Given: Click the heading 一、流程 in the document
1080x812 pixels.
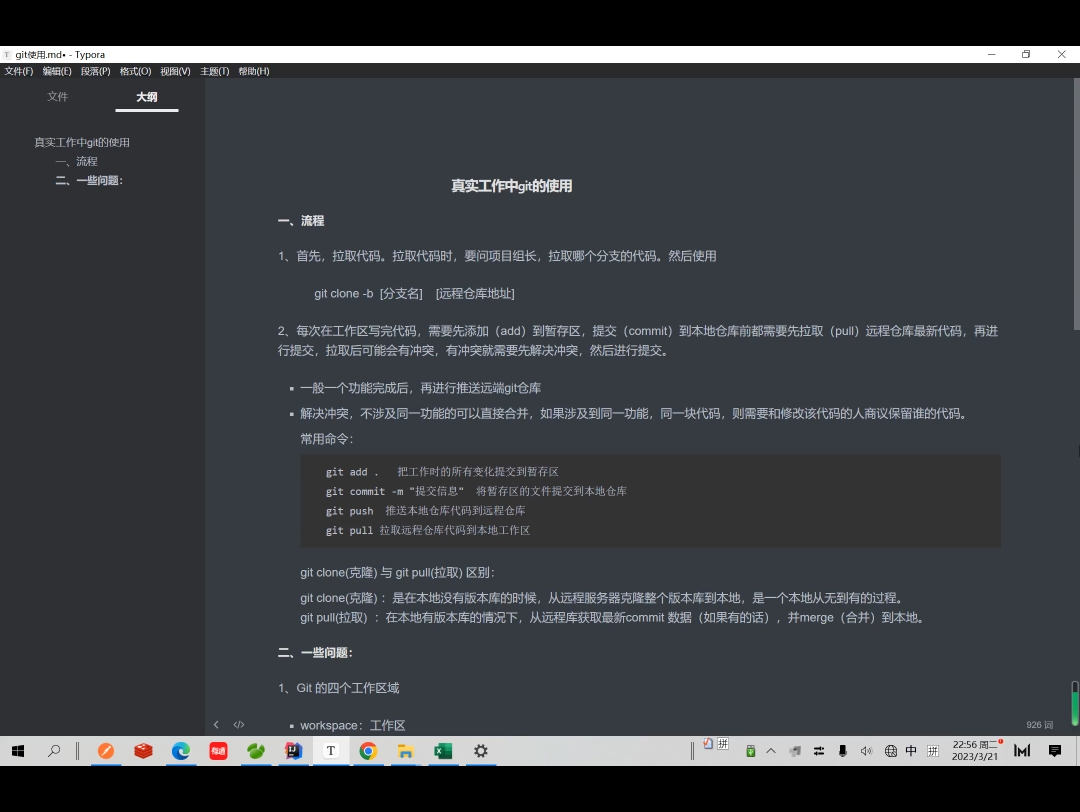Looking at the screenshot, I should 301,221.
